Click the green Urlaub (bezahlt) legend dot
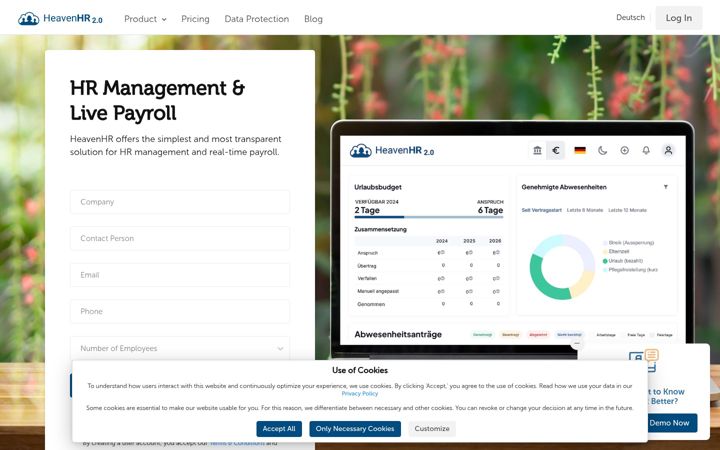This screenshot has height=450, width=720. (x=605, y=261)
